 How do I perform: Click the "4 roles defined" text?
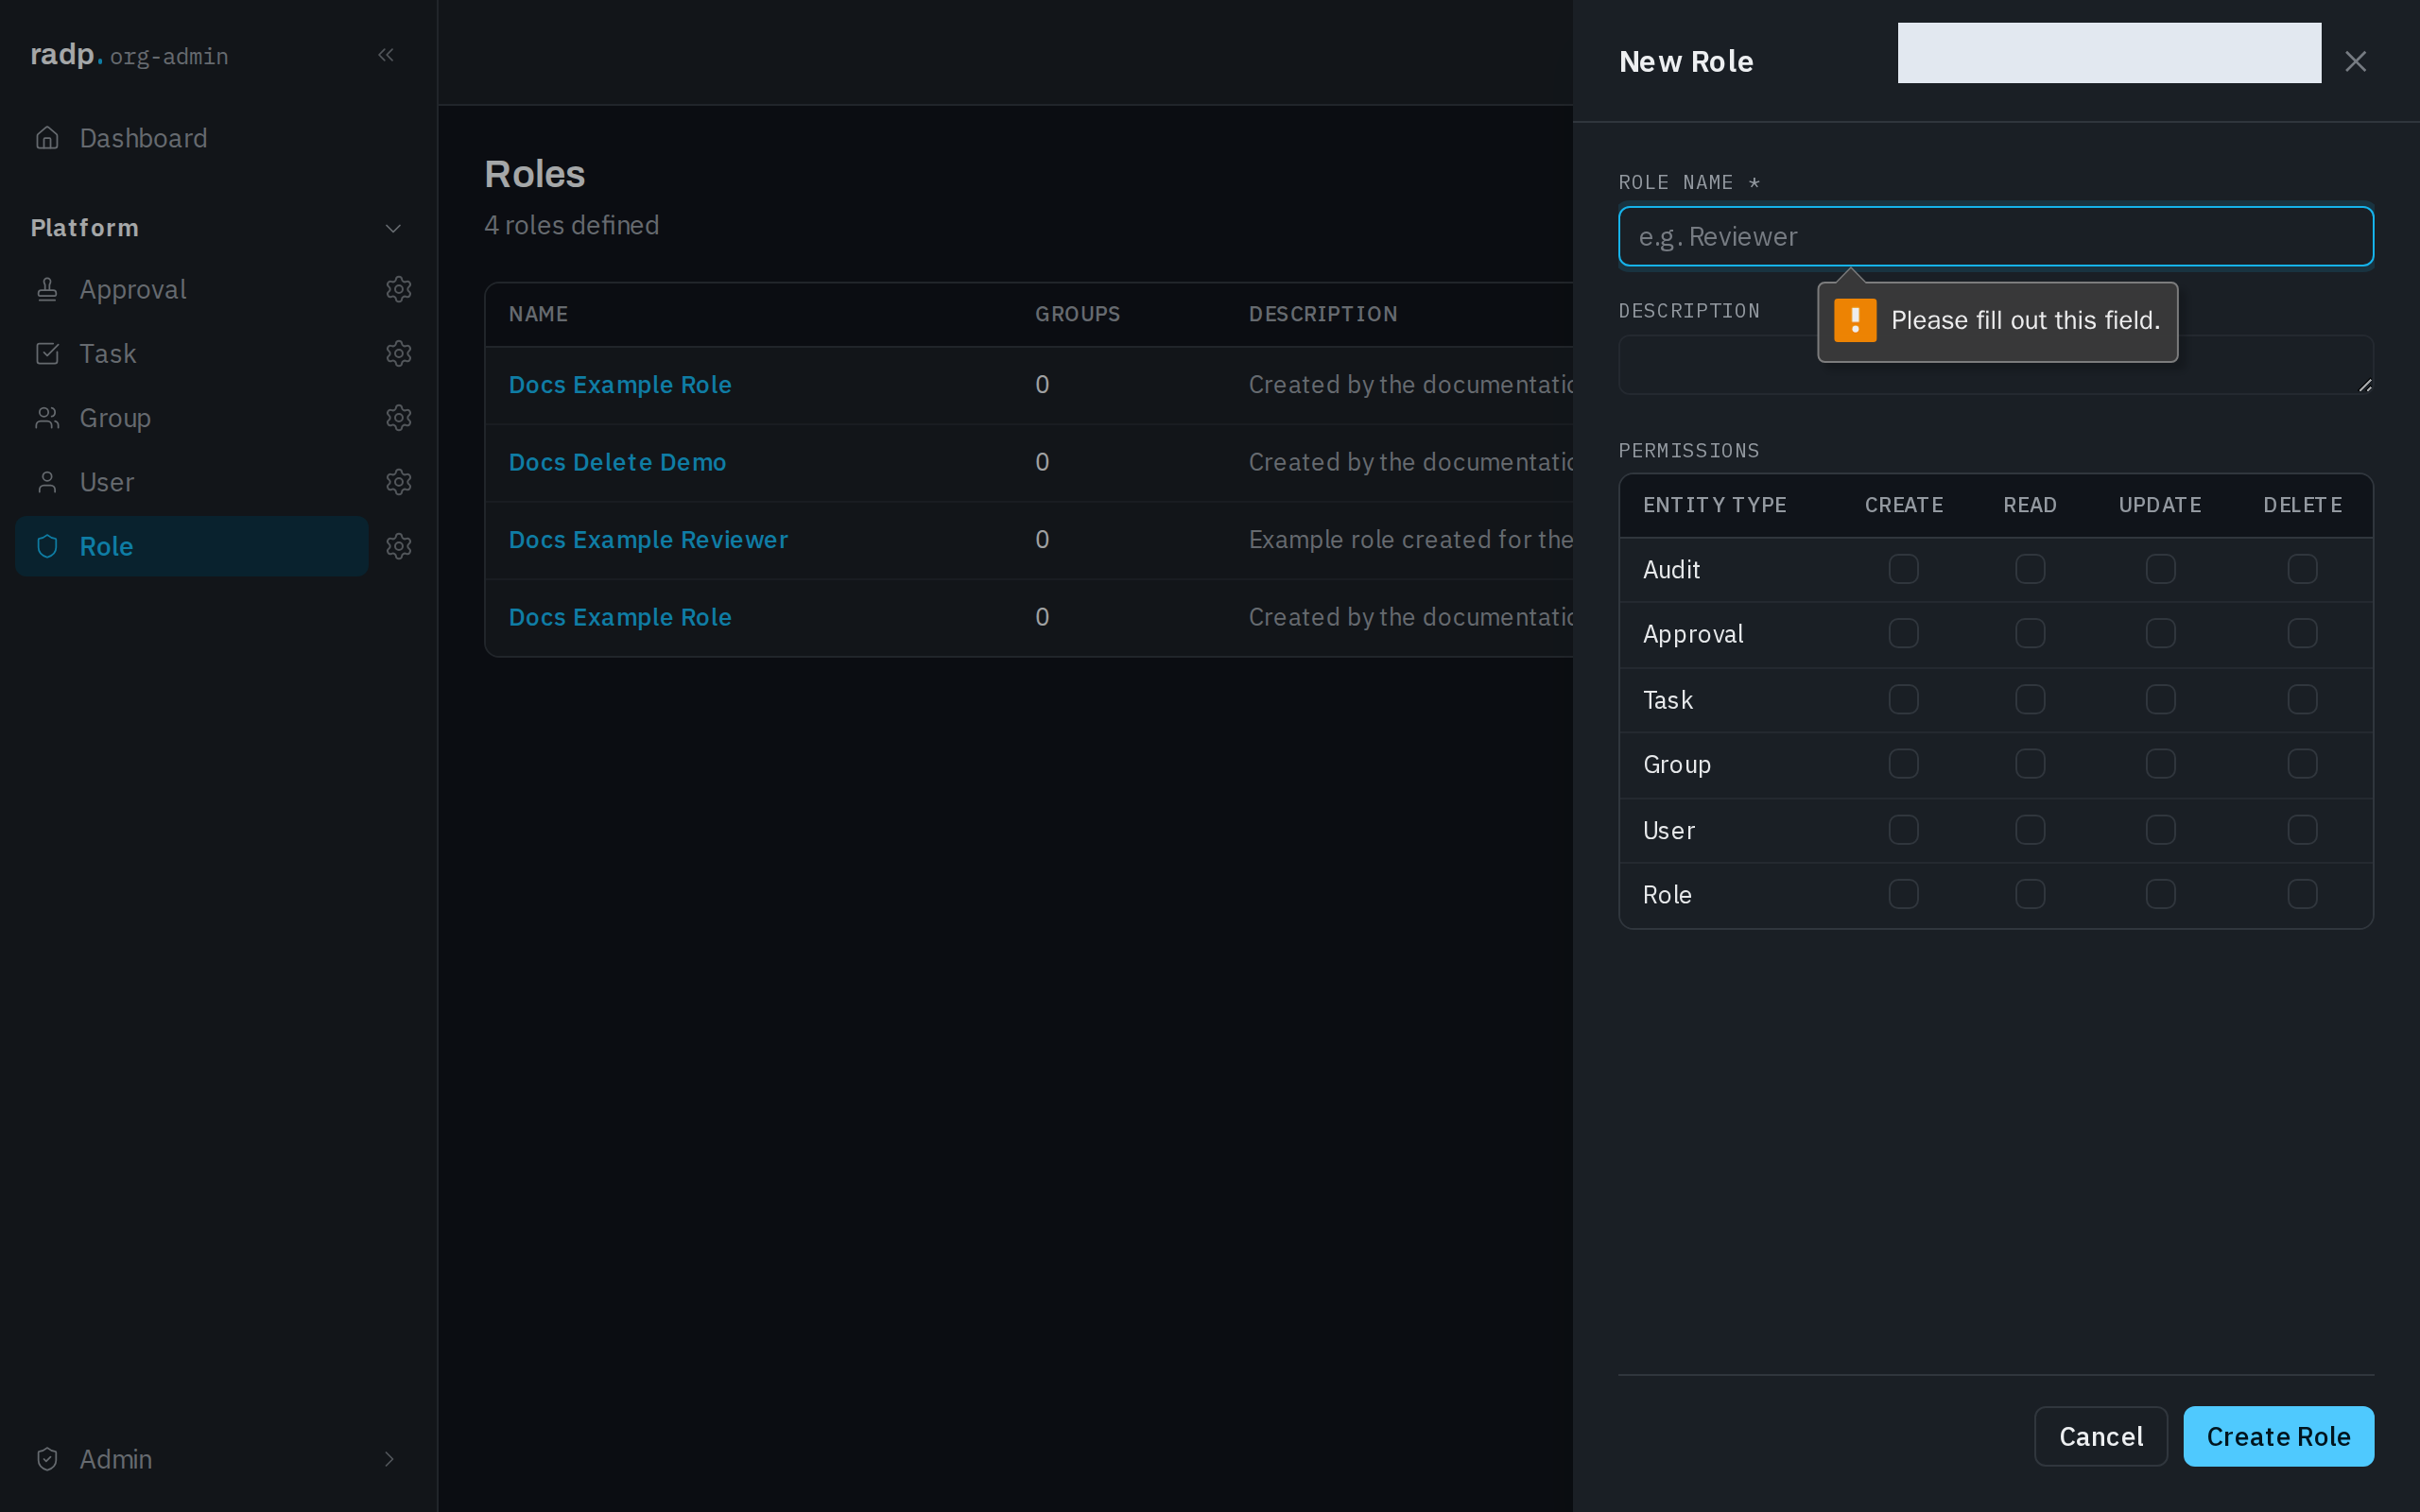pos(572,225)
